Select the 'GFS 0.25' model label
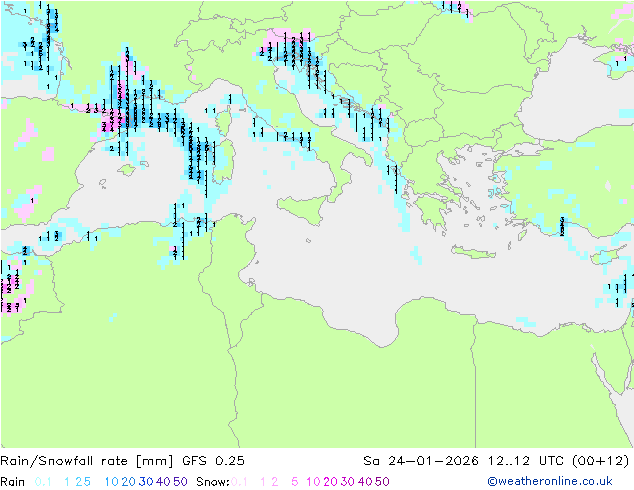Image resolution: width=634 pixels, height=490 pixels. tap(213, 461)
